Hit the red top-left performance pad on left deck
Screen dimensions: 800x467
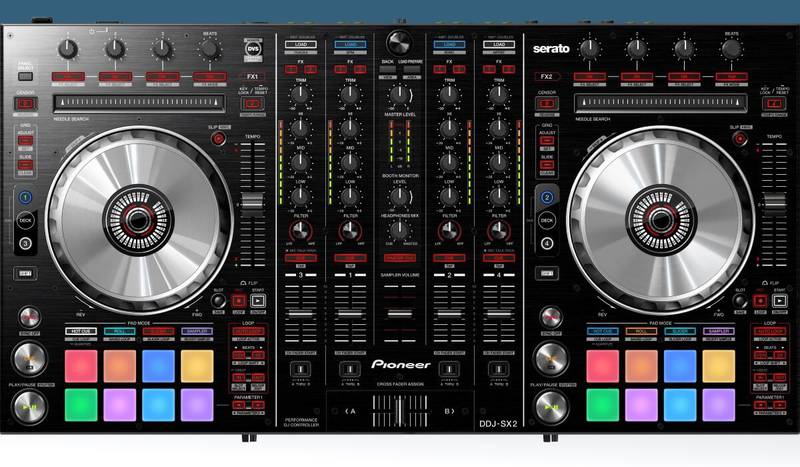tap(81, 365)
